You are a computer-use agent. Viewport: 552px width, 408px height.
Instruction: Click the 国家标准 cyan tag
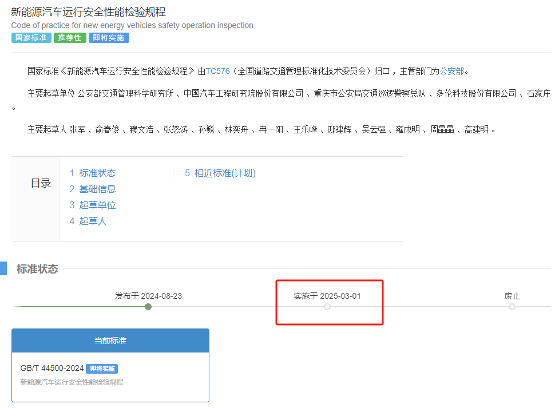point(31,38)
